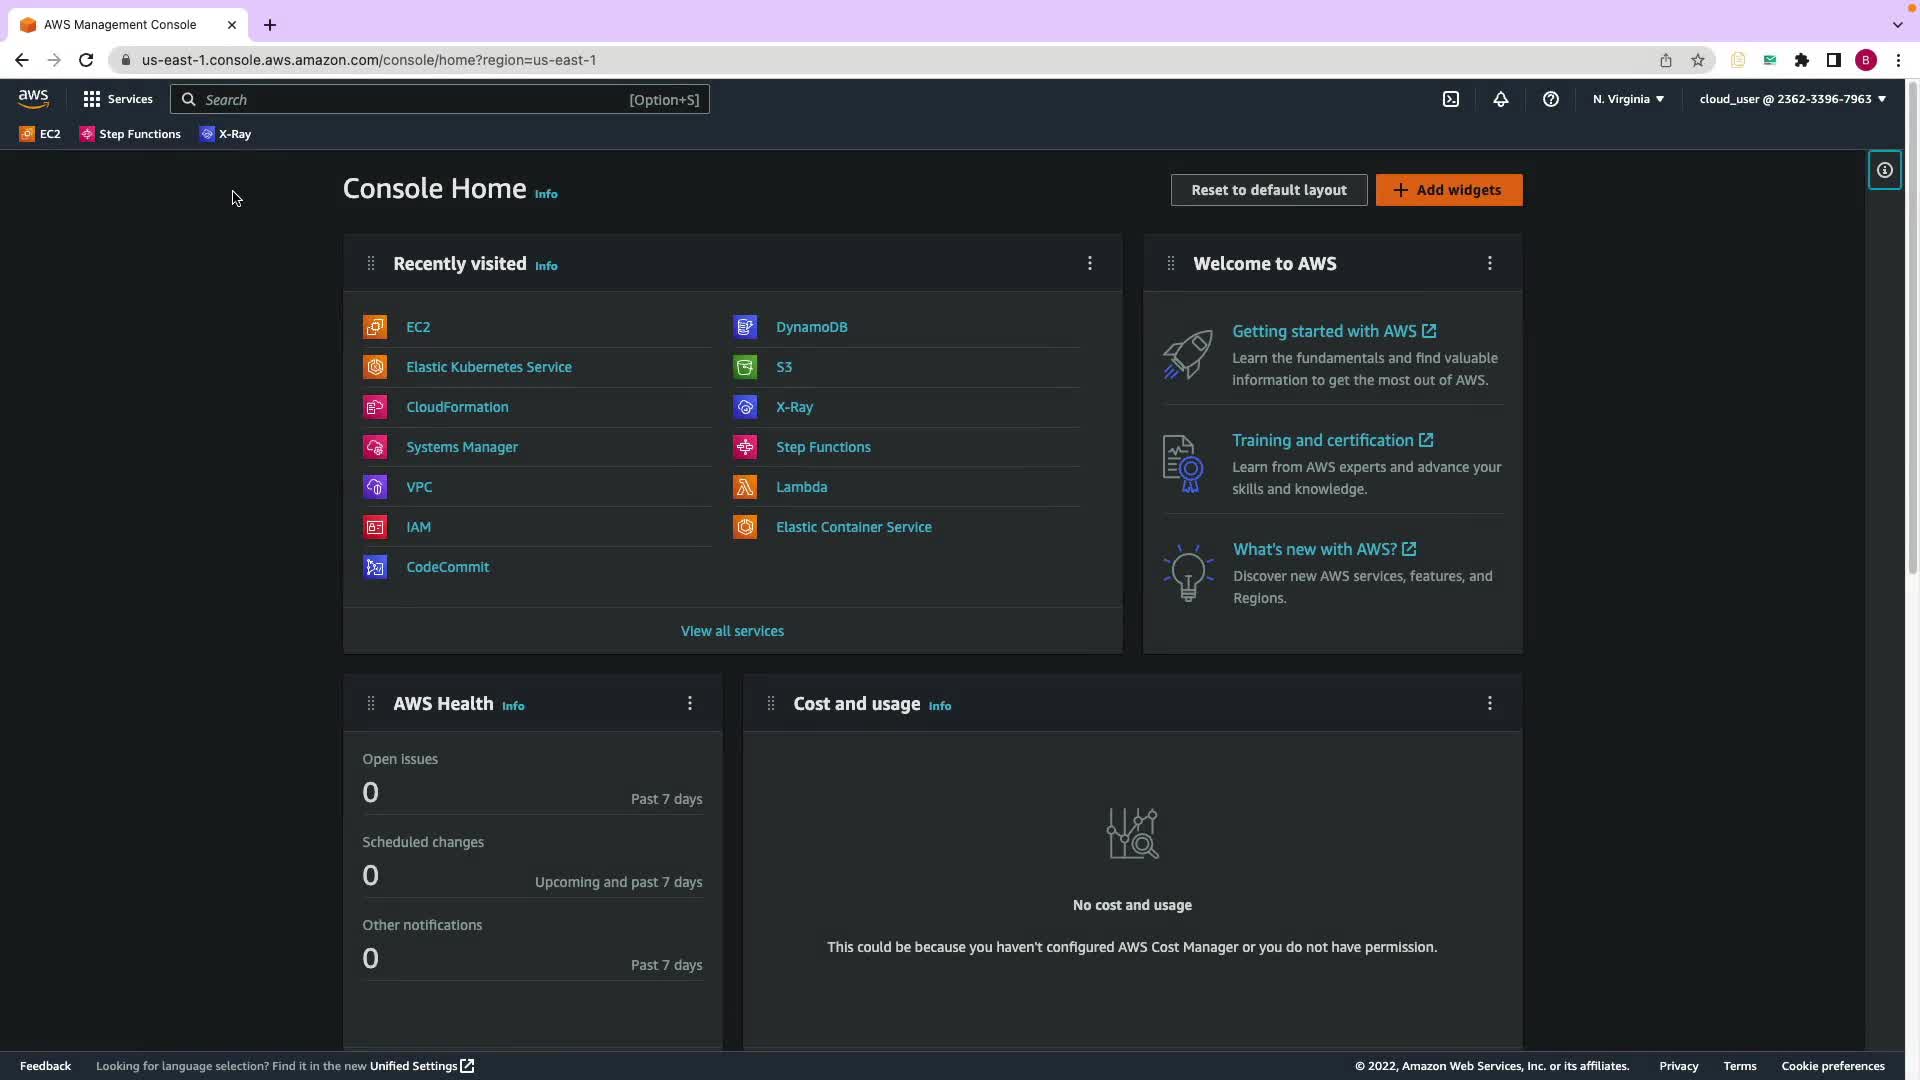Screen dimensions: 1920x1080
Task: Click the DynamoDB service icon
Action: 745,327
